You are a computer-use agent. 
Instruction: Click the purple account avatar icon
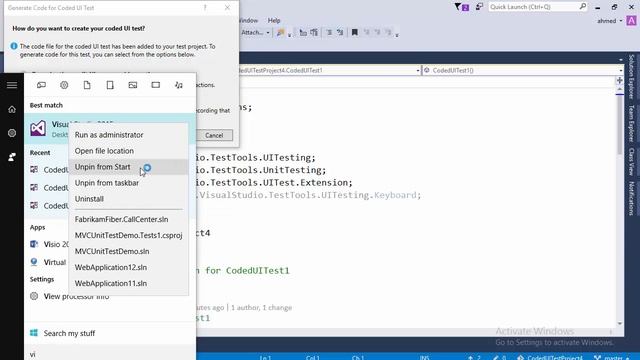(x=631, y=20)
